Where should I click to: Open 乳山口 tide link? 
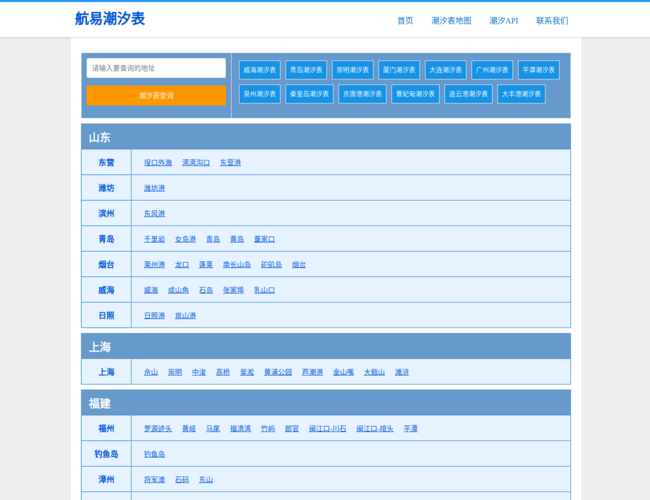click(x=264, y=290)
